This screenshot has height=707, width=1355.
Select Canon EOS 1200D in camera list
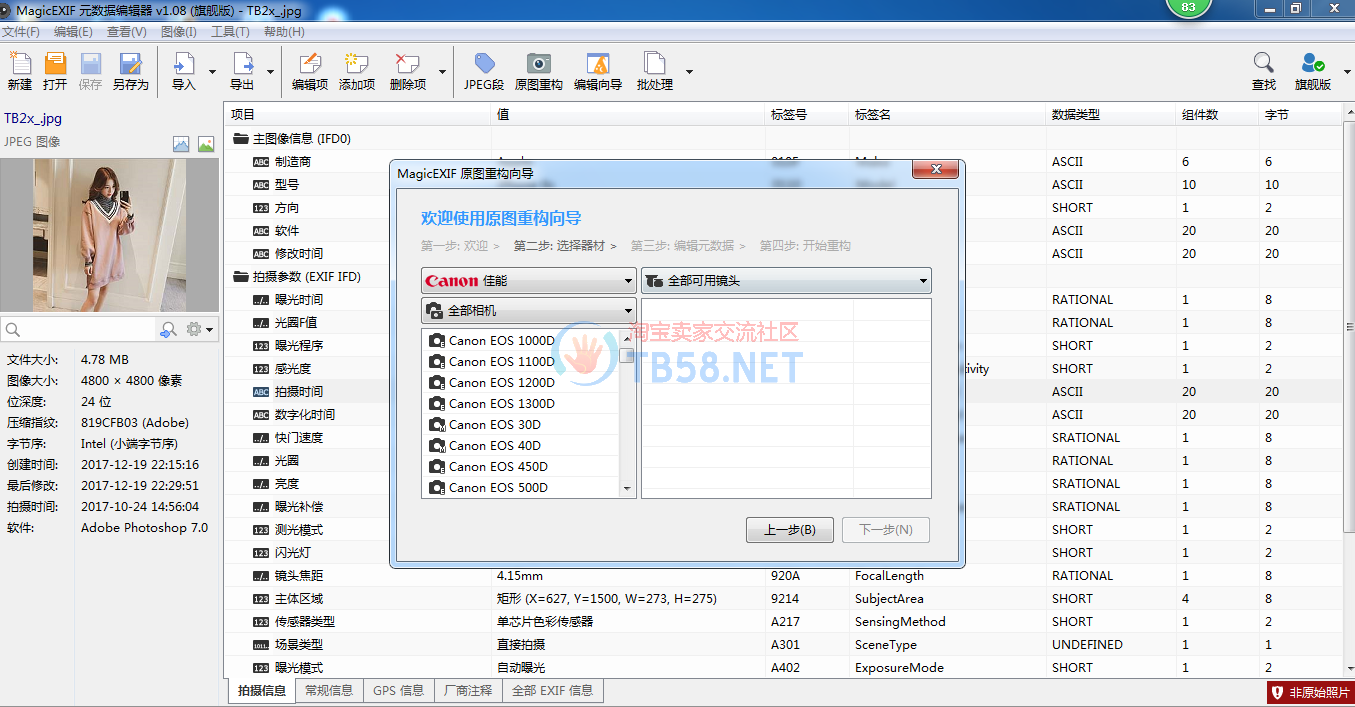[x=501, y=383]
